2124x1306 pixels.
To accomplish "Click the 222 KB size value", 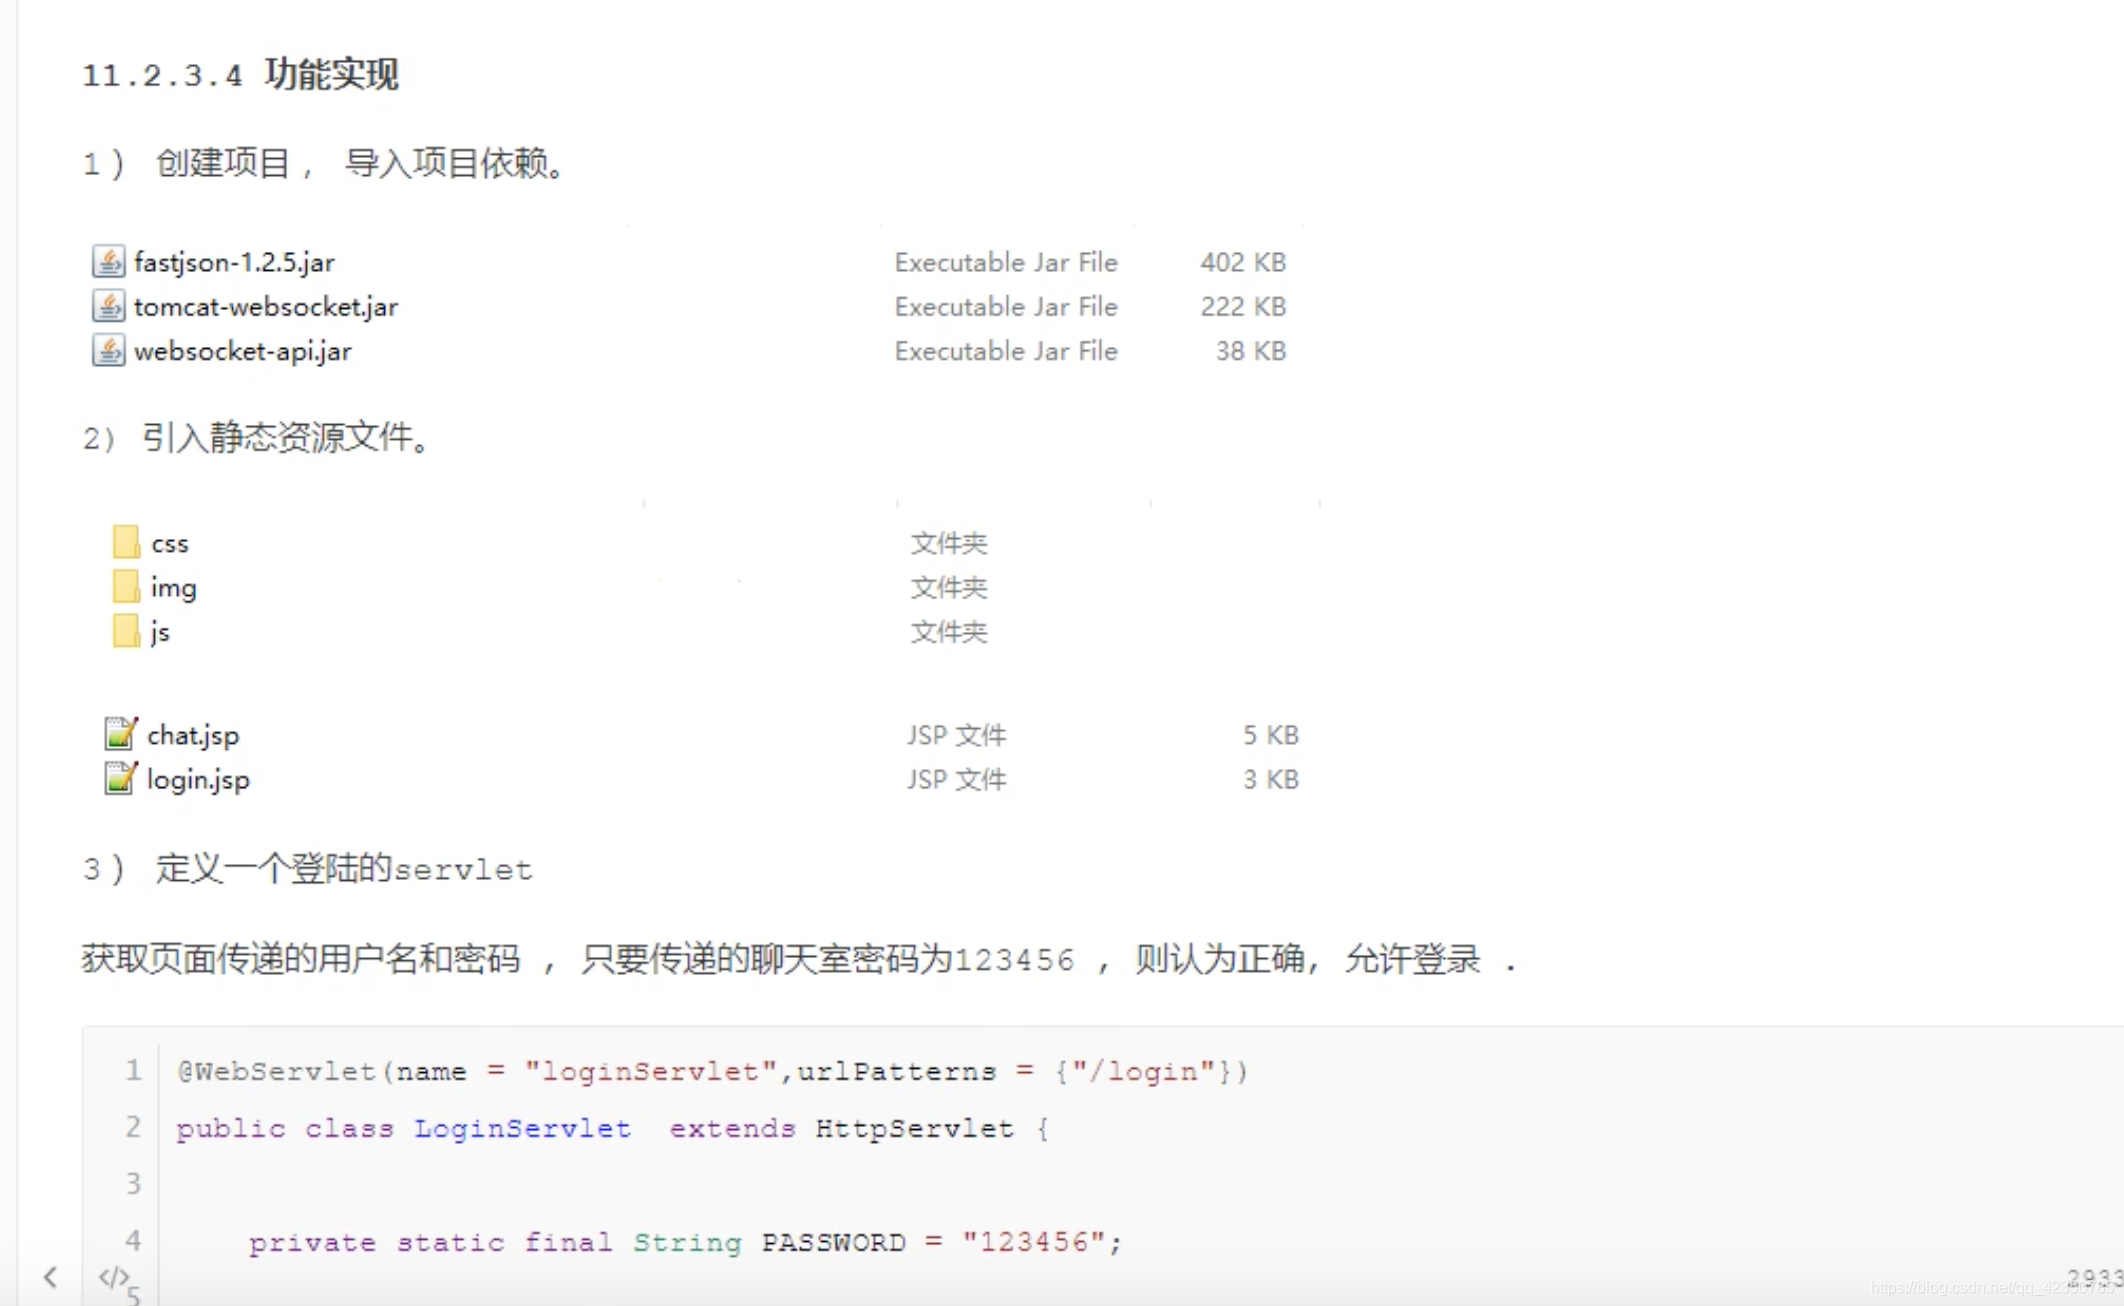I will (1243, 306).
